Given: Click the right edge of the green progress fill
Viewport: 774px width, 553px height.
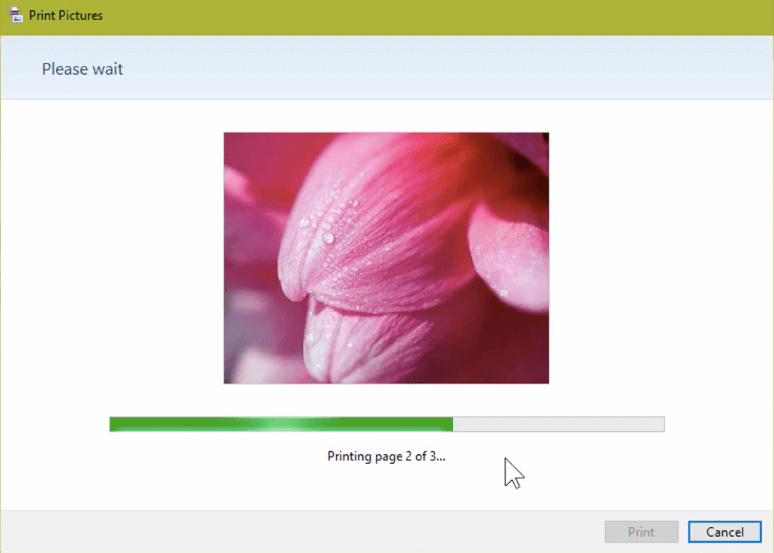Looking at the screenshot, I should click(450, 425).
